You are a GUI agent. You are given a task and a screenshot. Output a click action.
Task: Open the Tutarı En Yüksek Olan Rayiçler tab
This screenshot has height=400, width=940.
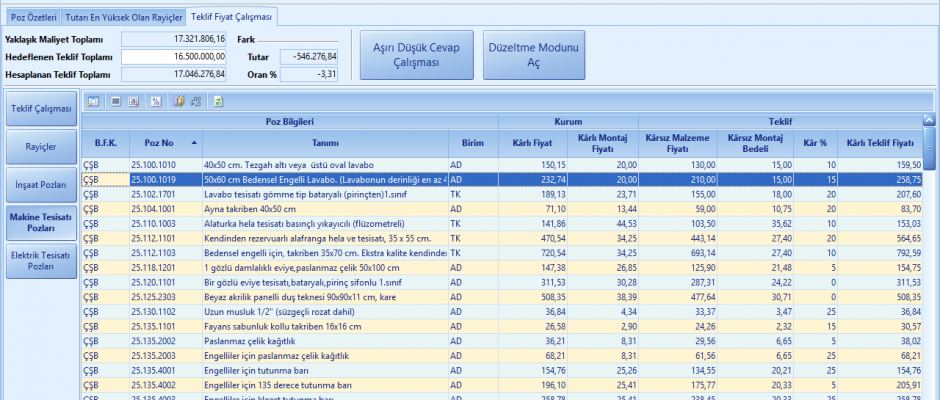coord(123,17)
